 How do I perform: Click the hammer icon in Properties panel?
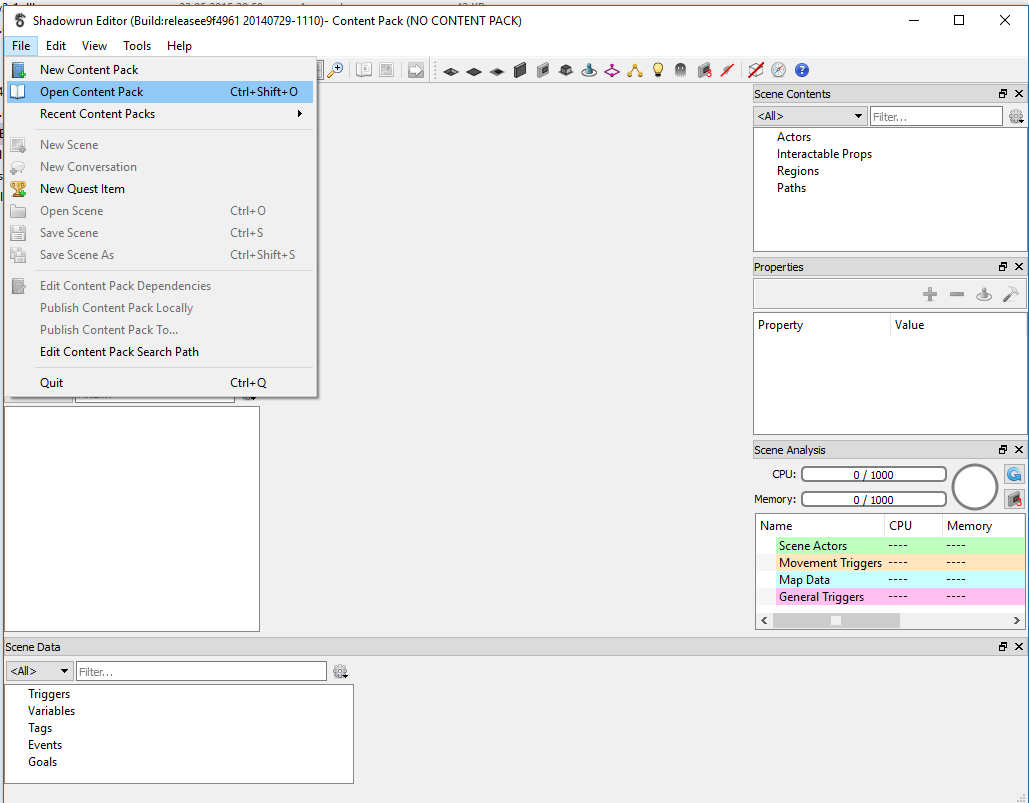pos(1011,295)
